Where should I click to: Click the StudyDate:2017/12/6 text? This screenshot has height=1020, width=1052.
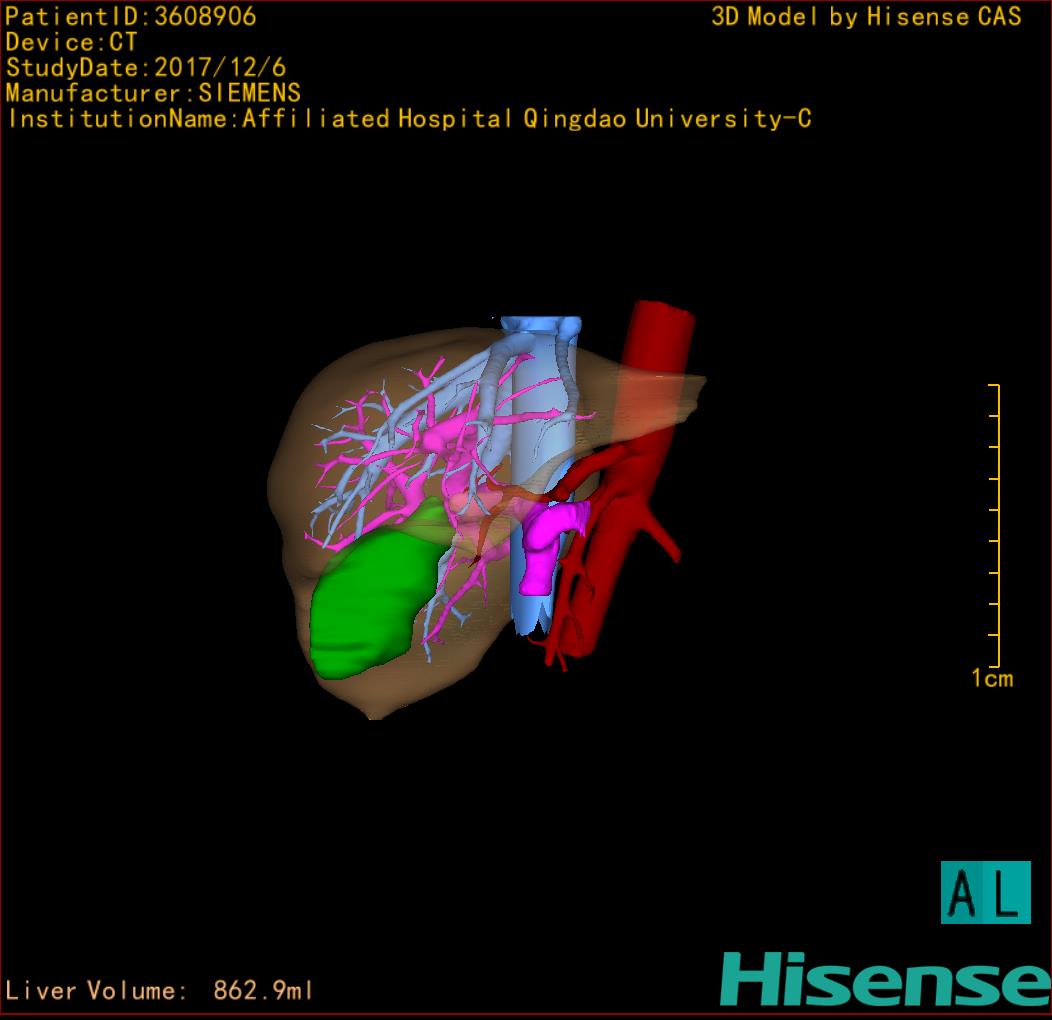click(x=146, y=68)
